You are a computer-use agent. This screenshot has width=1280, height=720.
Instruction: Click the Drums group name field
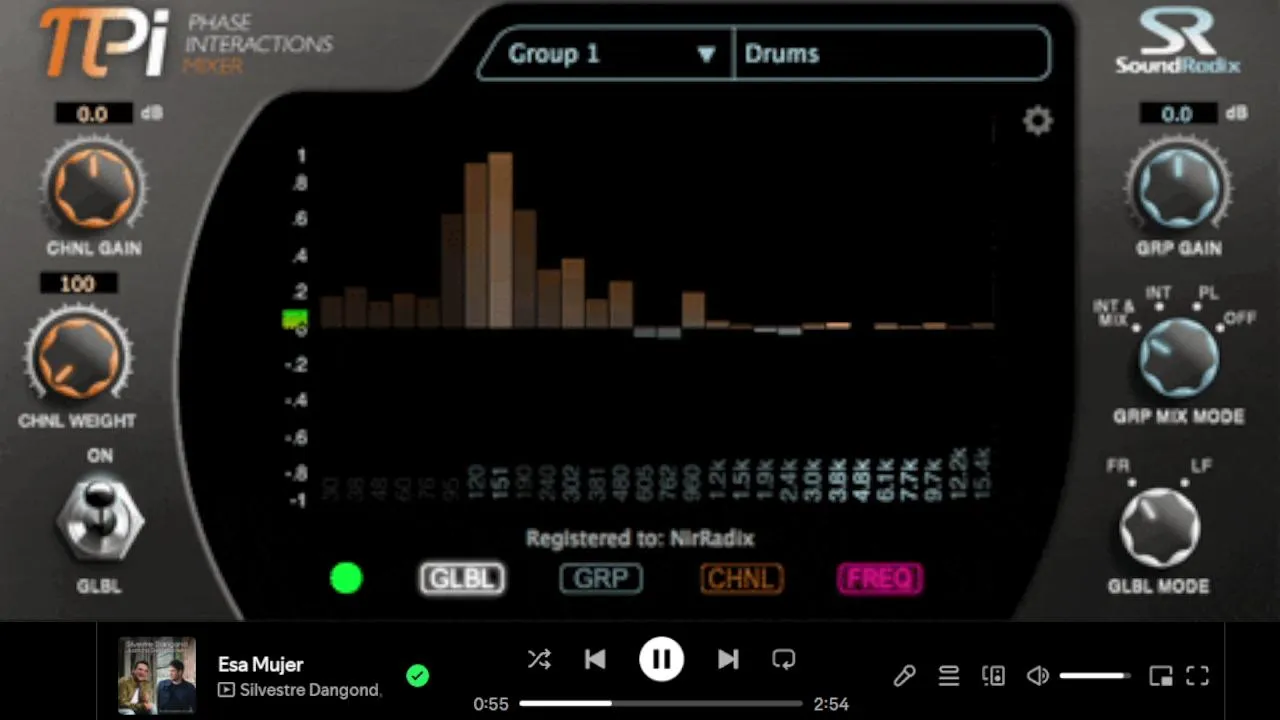pos(890,54)
